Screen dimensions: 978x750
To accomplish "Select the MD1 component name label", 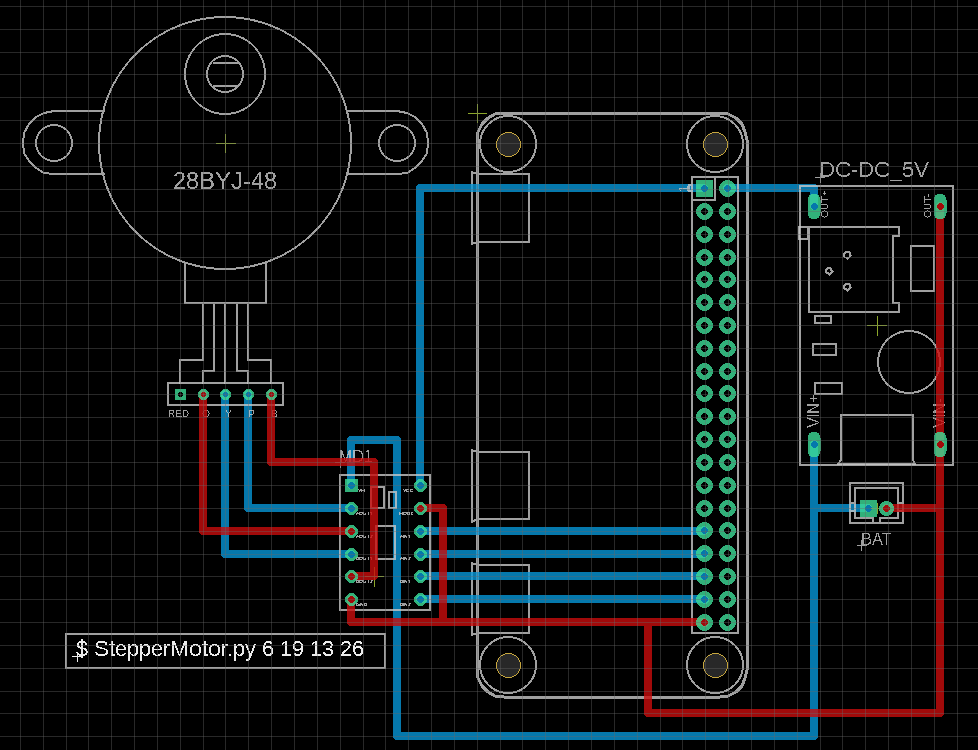I will tap(355, 456).
